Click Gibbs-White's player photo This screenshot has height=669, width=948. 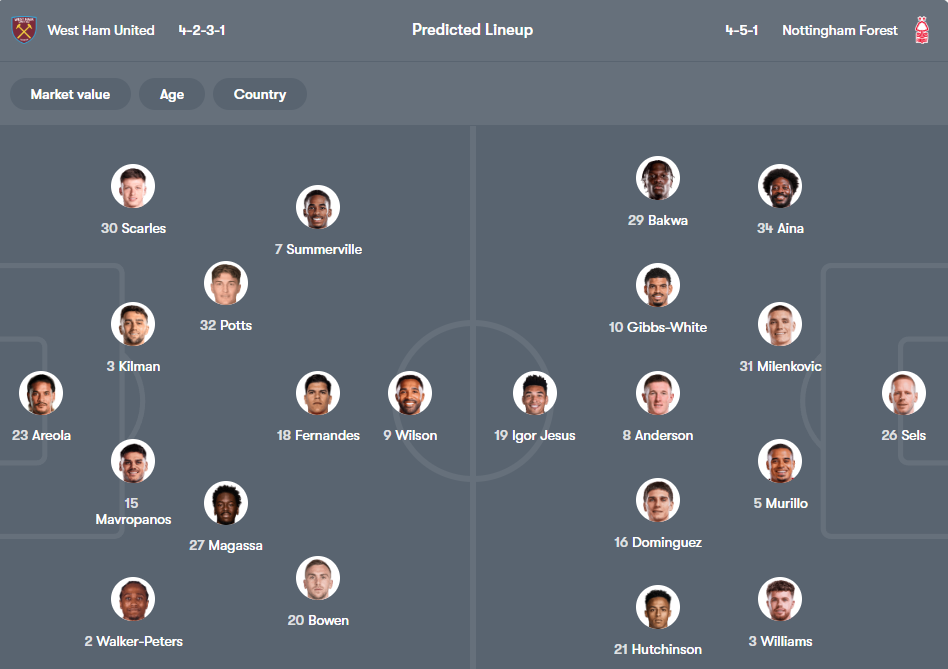(657, 284)
